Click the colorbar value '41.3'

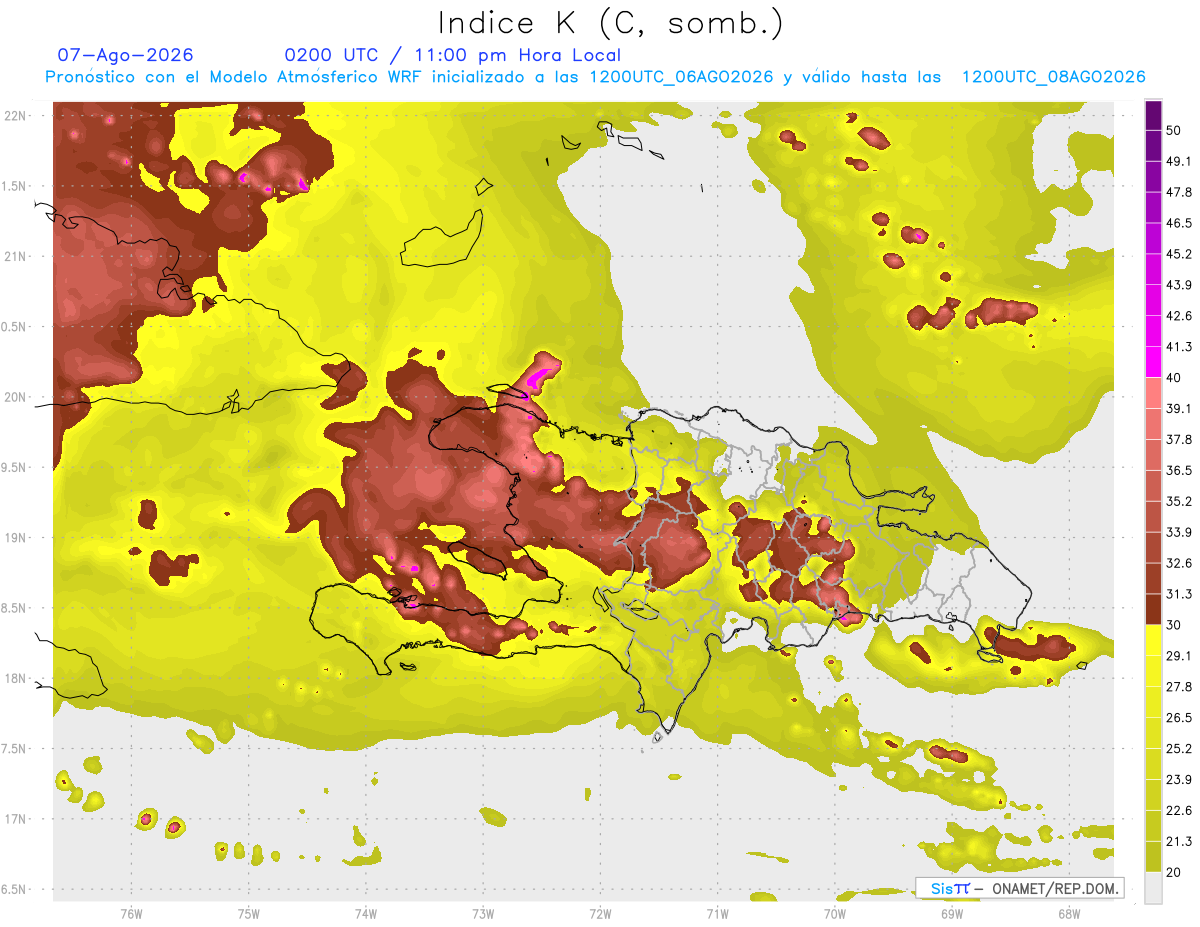pyautogui.click(x=1179, y=348)
